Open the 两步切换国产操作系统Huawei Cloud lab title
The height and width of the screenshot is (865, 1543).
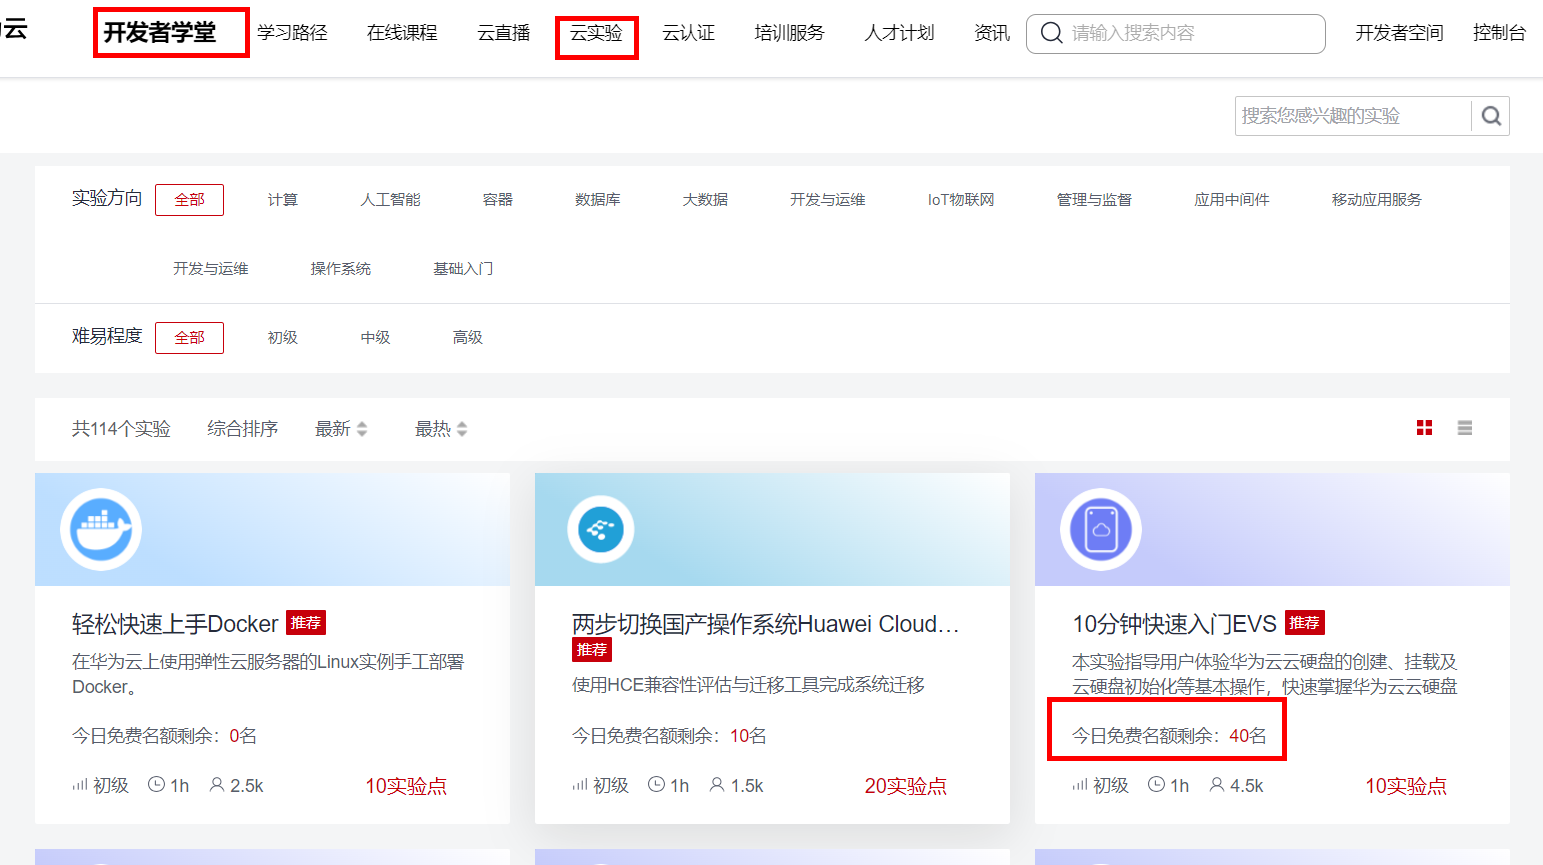tap(766, 624)
